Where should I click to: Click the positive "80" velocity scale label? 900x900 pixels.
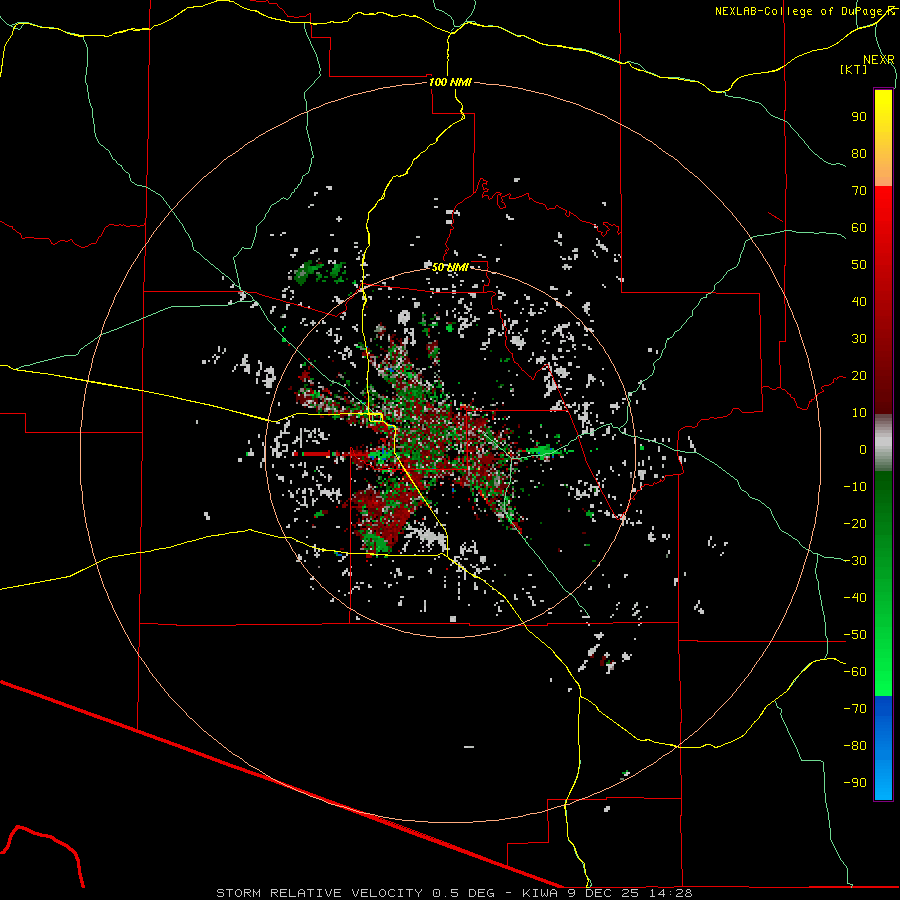(859, 154)
